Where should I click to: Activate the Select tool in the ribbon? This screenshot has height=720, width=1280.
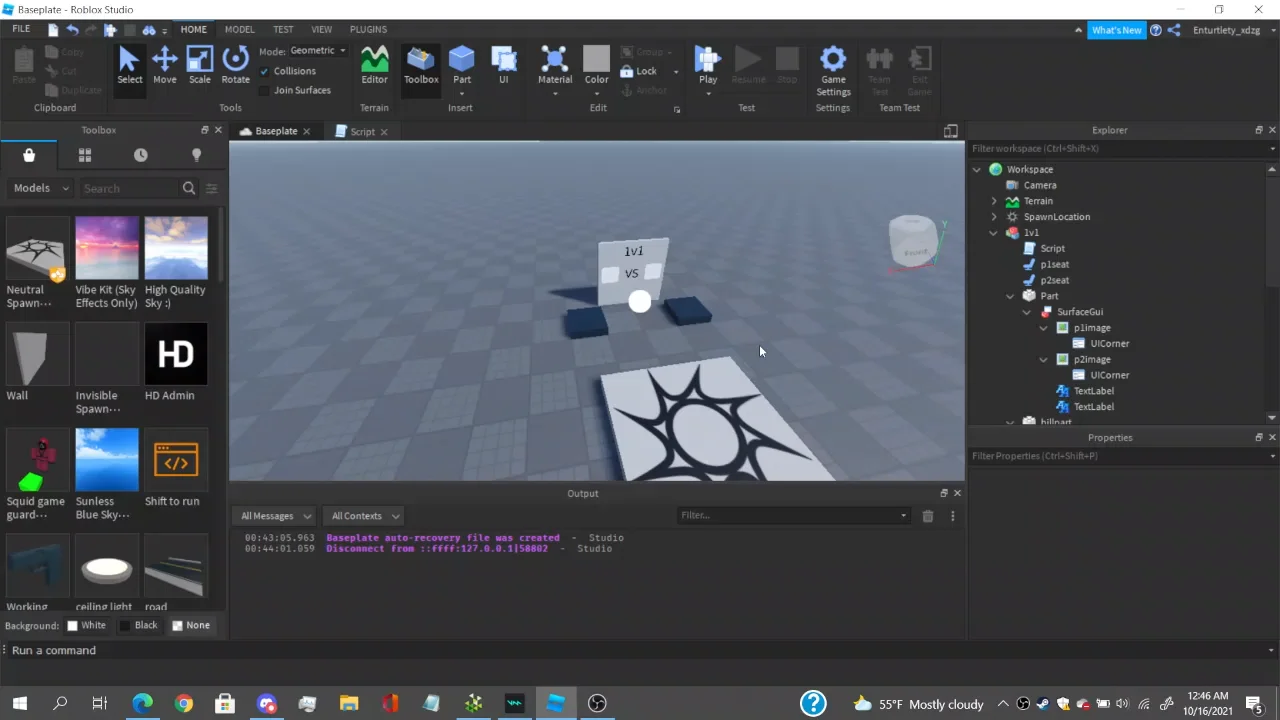(x=129, y=66)
